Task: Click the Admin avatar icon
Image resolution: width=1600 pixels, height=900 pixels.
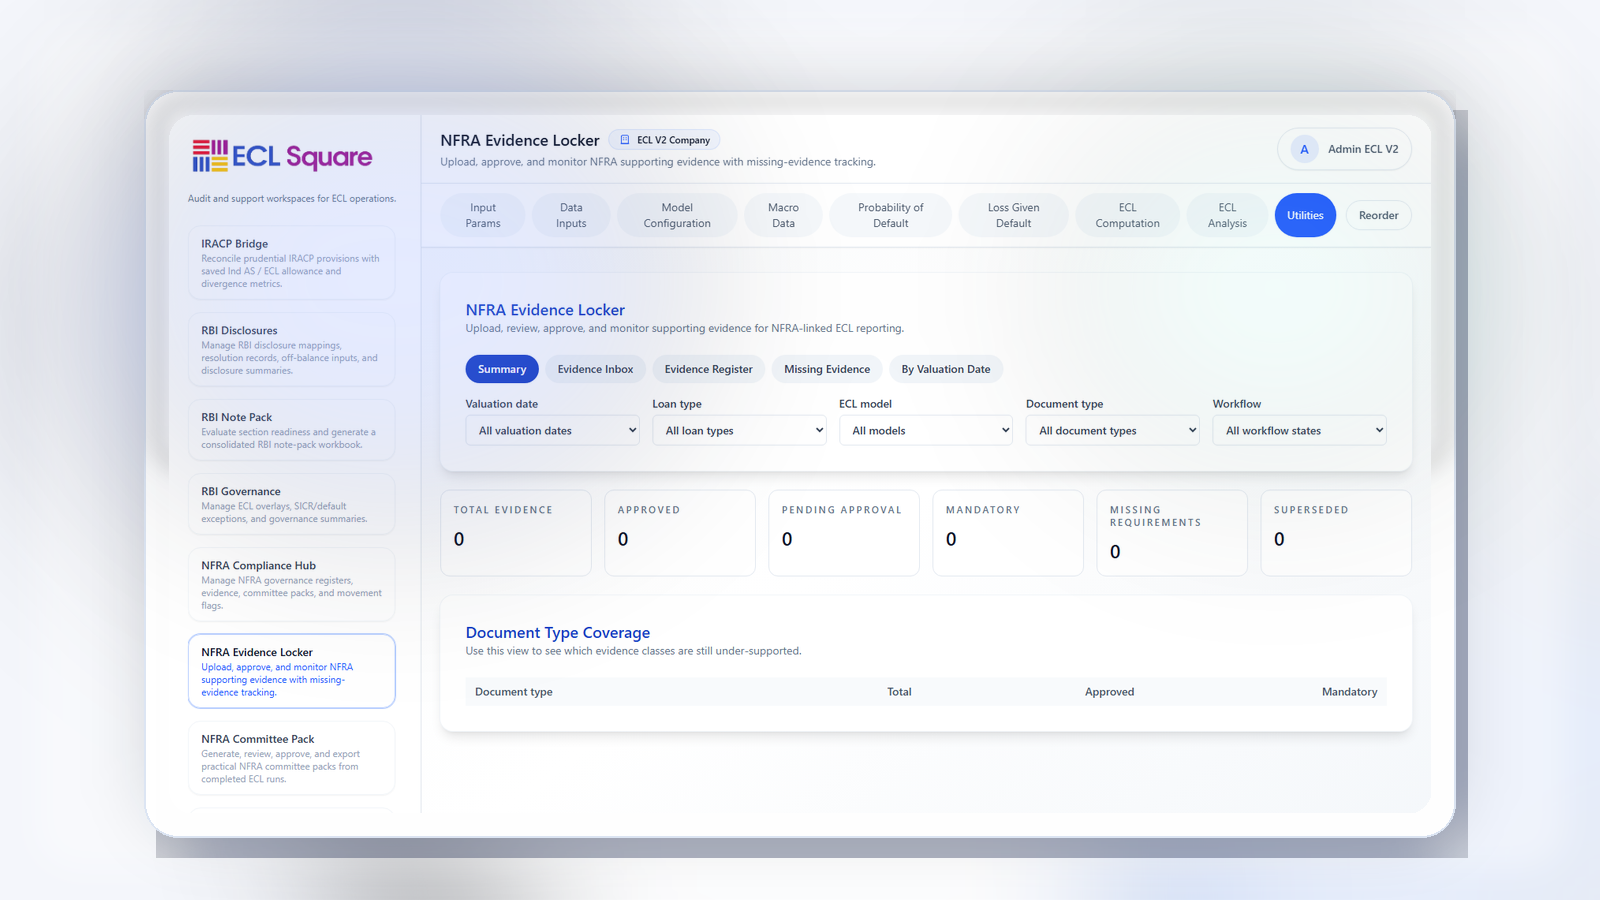Action: pyautogui.click(x=1304, y=149)
